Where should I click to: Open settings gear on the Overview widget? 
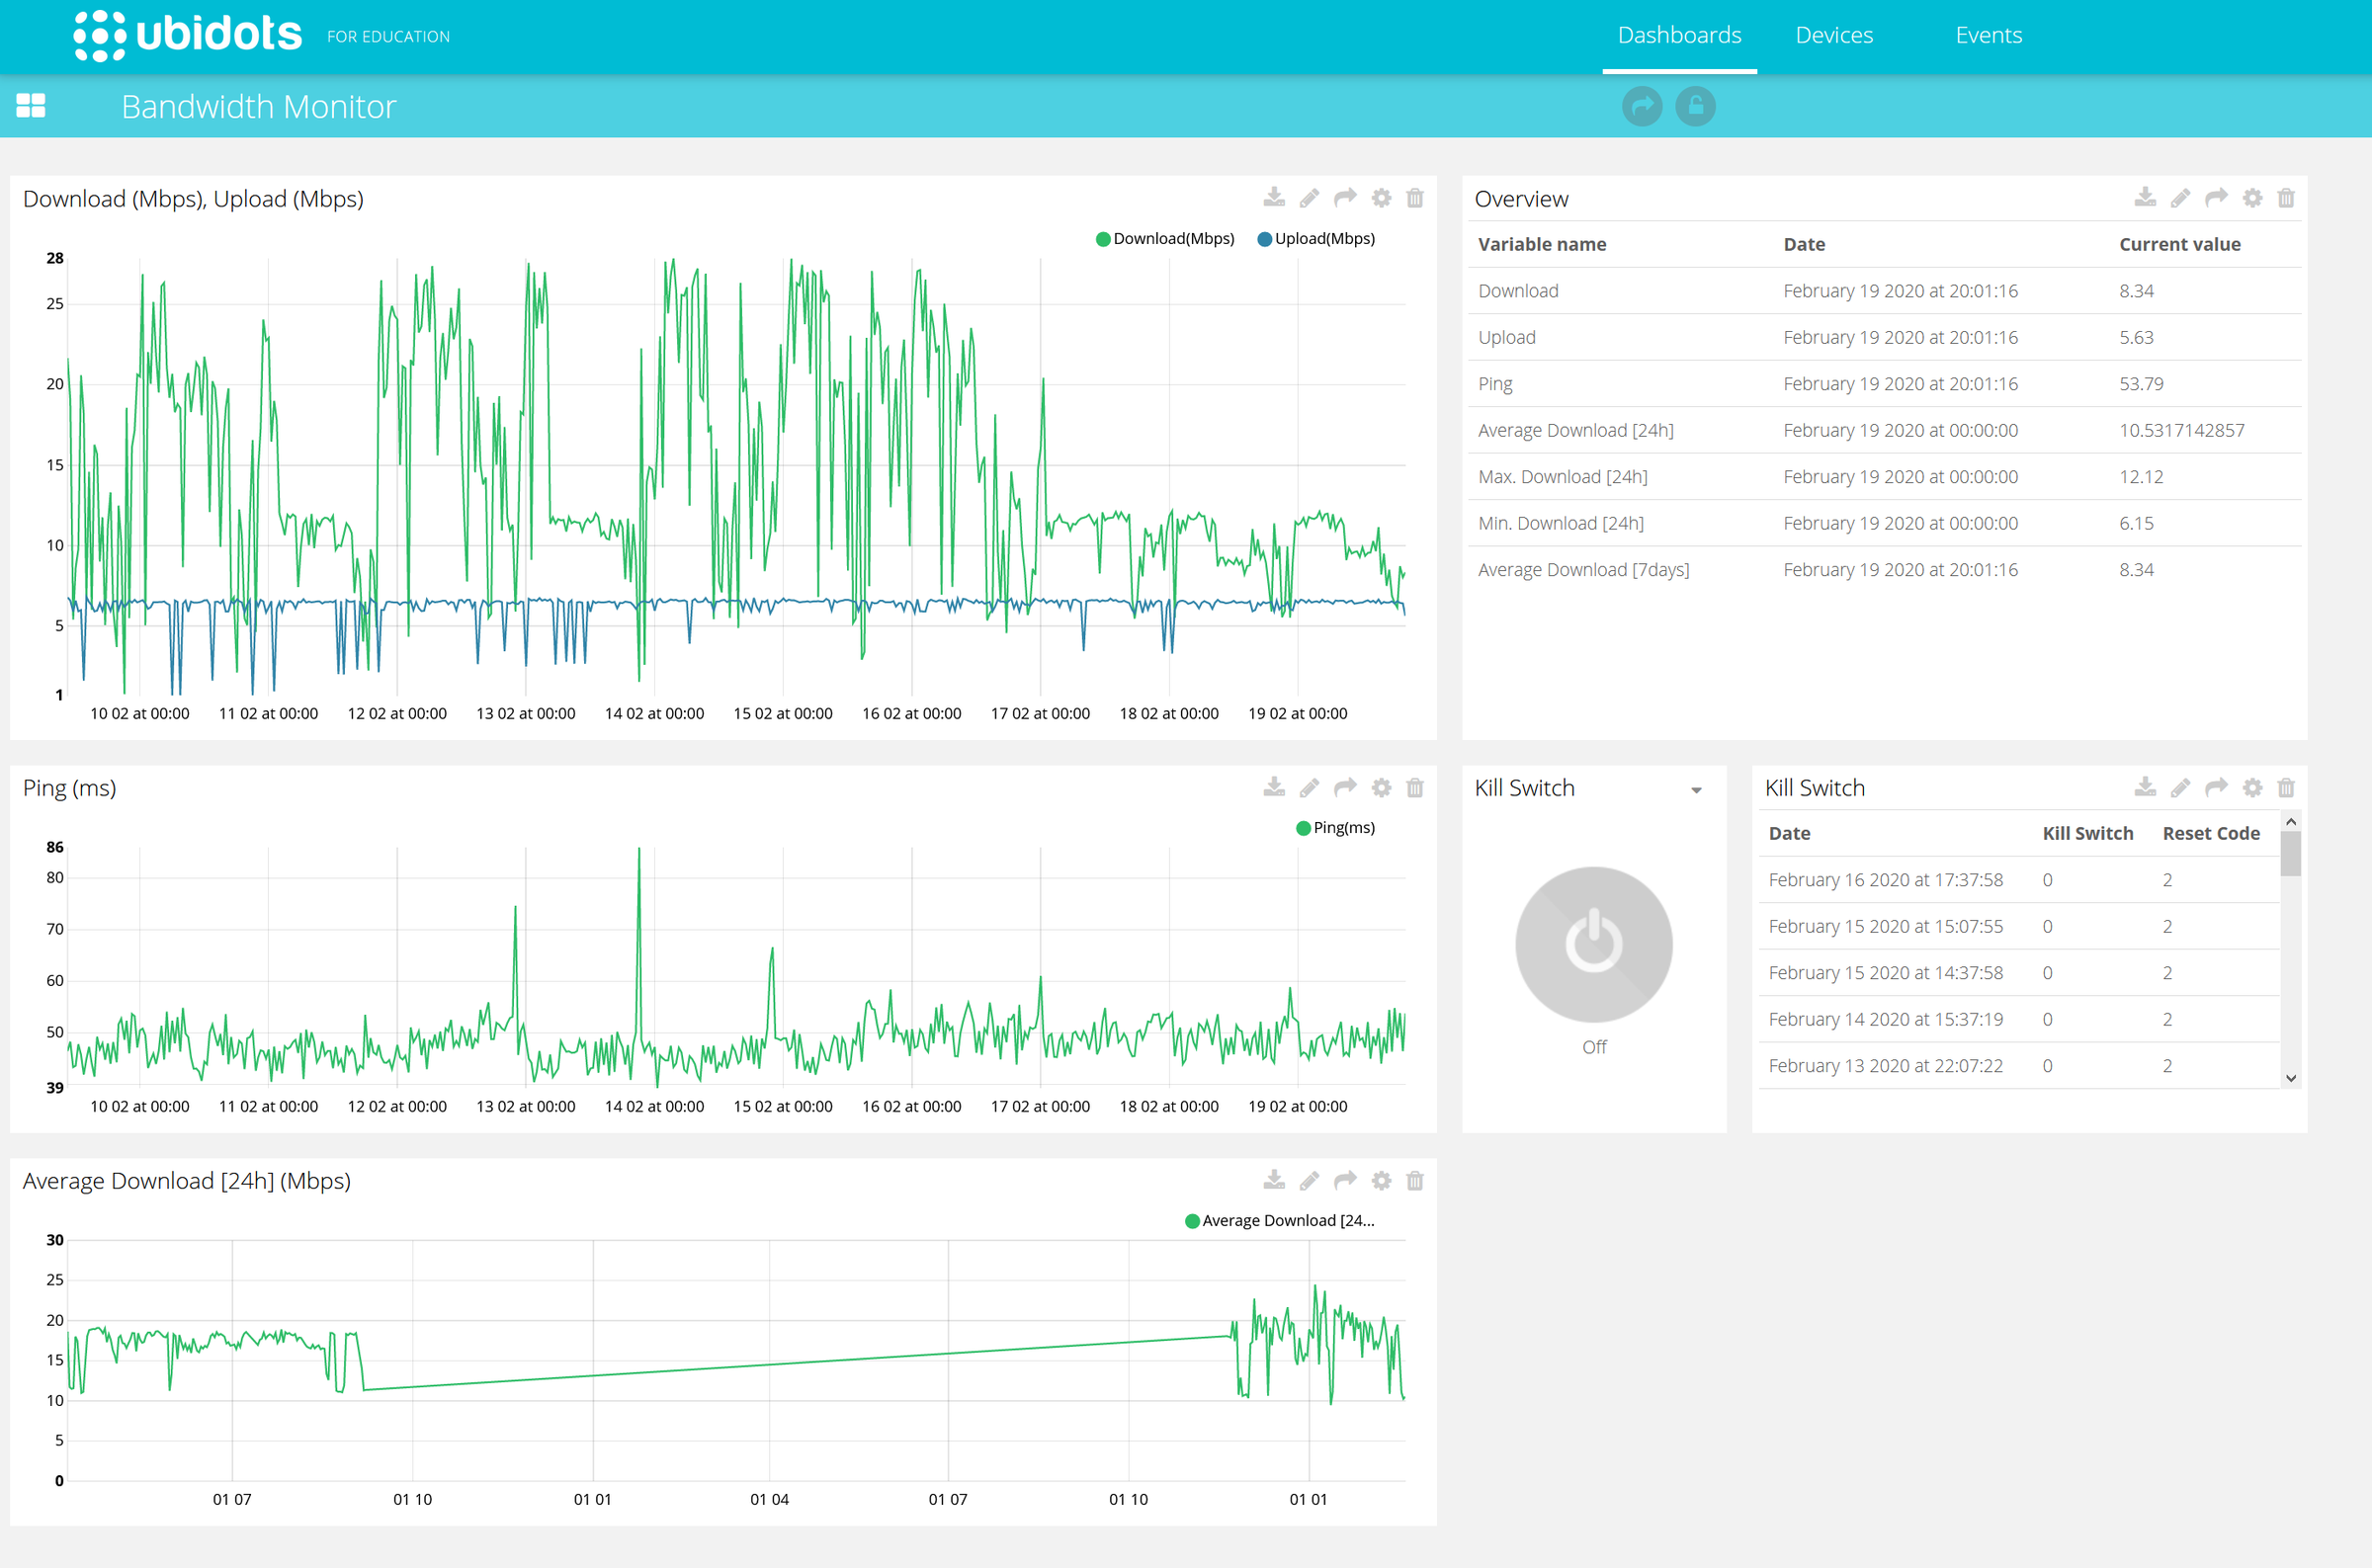(2251, 197)
